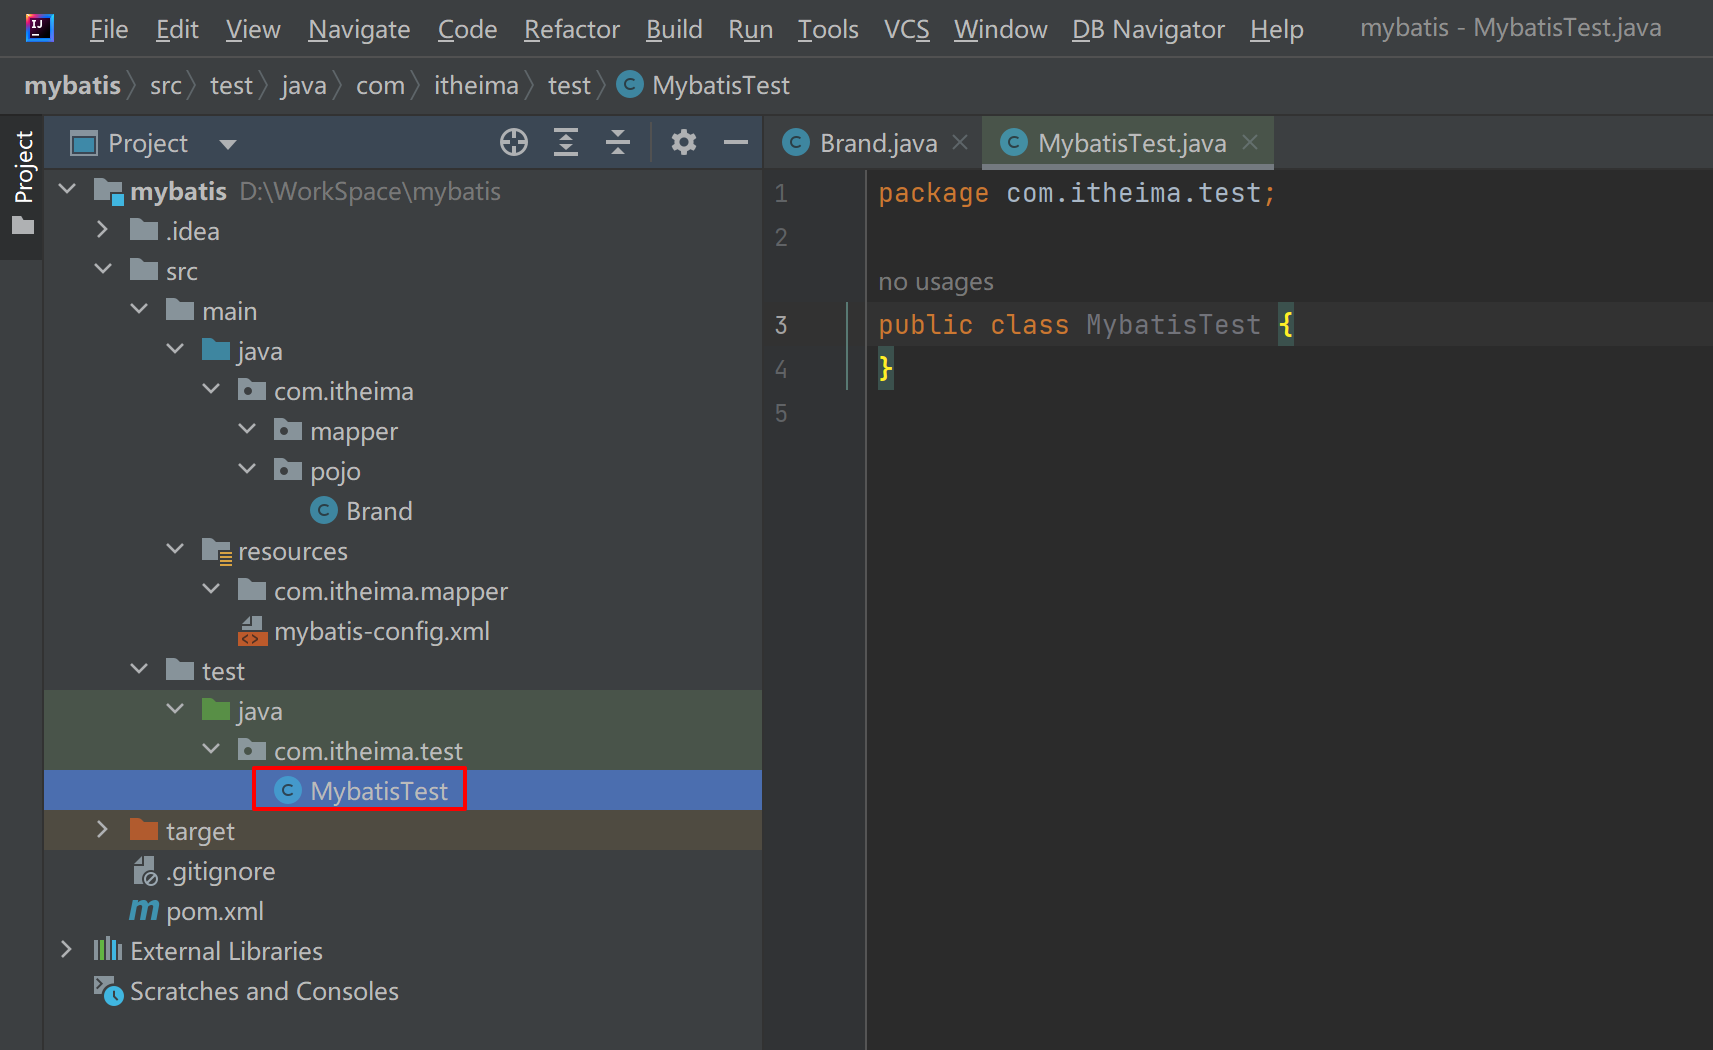1713x1050 pixels.
Task: Click the blue main java folder icon
Action: (x=216, y=350)
